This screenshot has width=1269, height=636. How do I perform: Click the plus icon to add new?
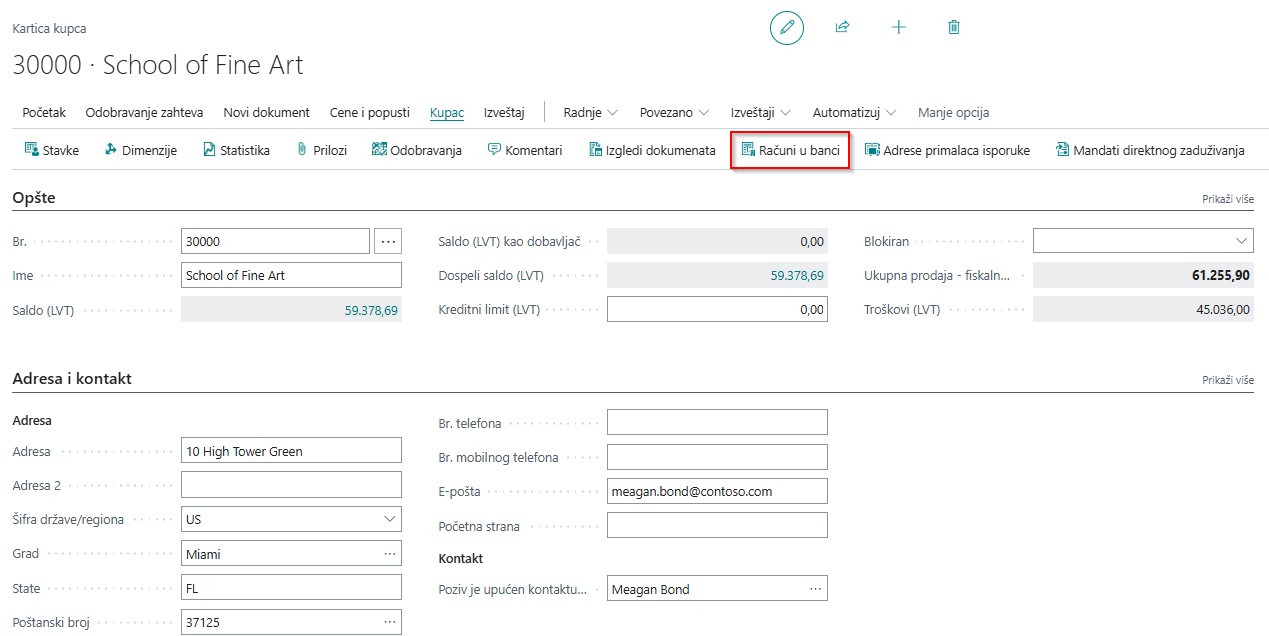[898, 28]
